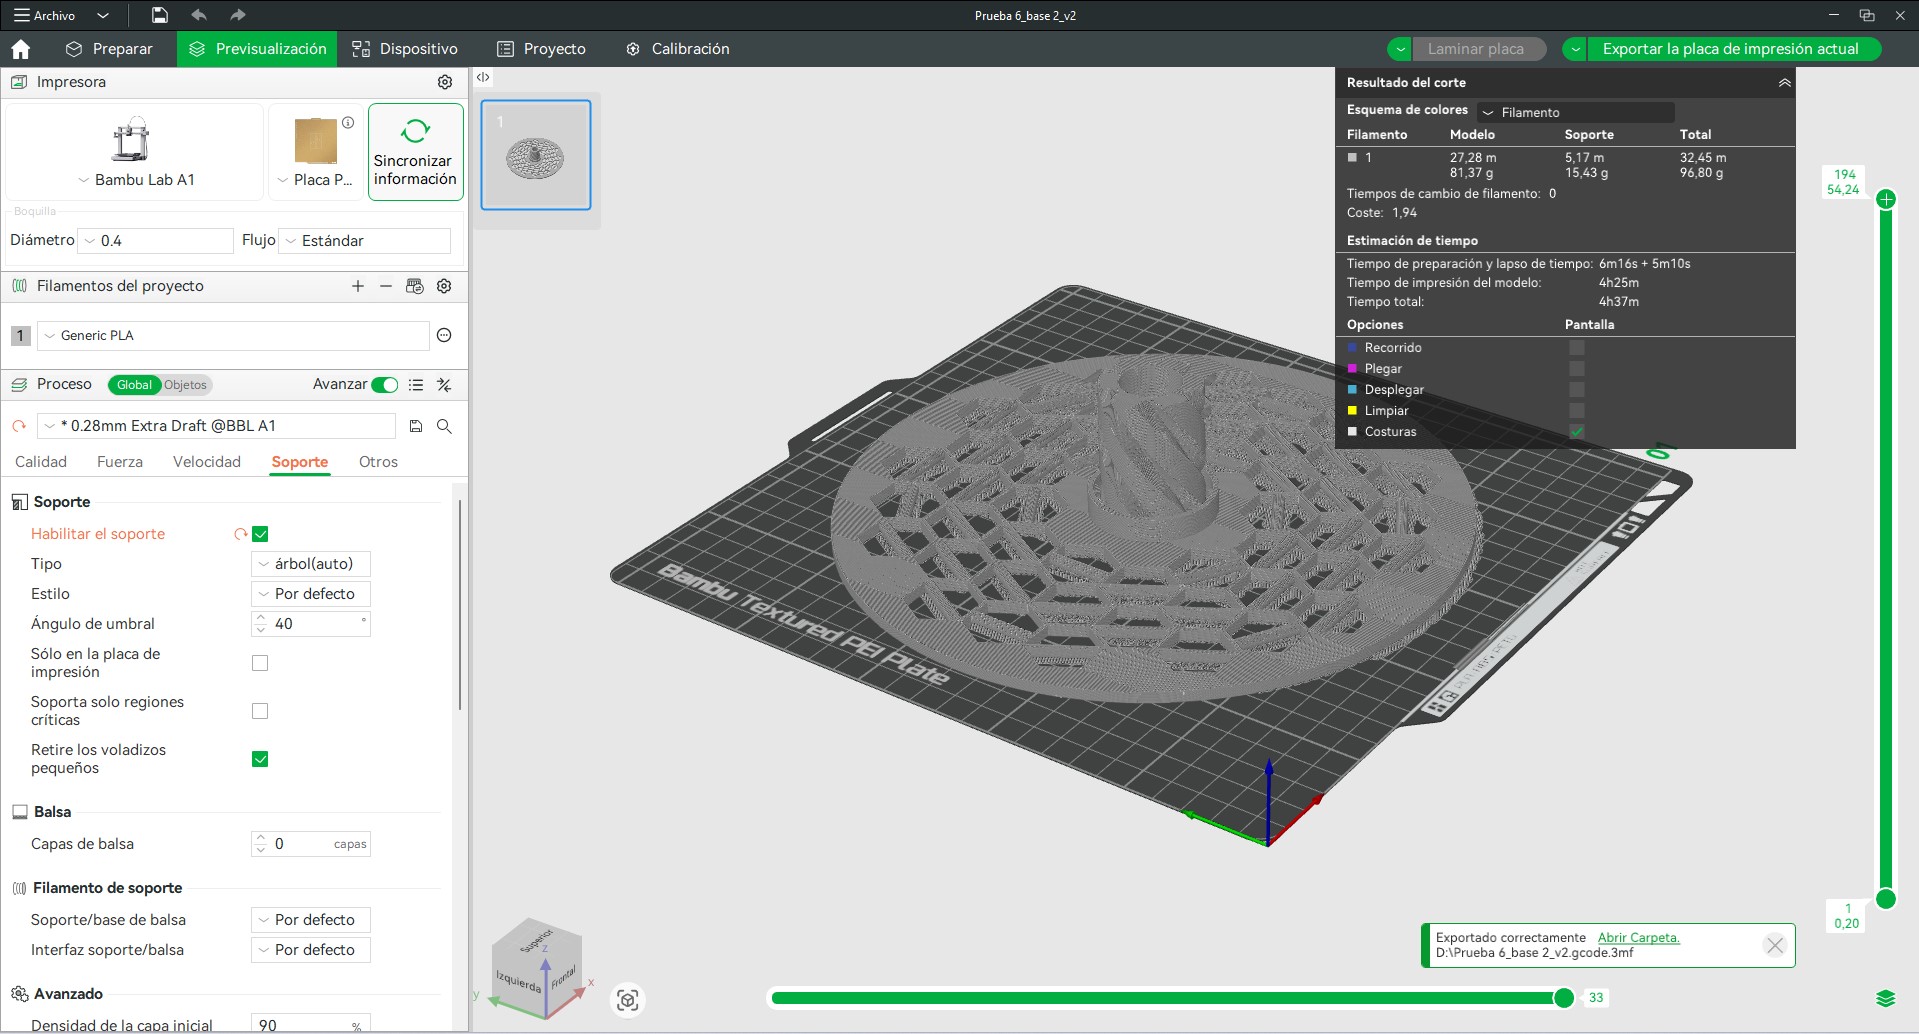Screen dimensions: 1919x1034
Task: Click the compare presets icon beside Avanzar
Action: tap(445, 385)
